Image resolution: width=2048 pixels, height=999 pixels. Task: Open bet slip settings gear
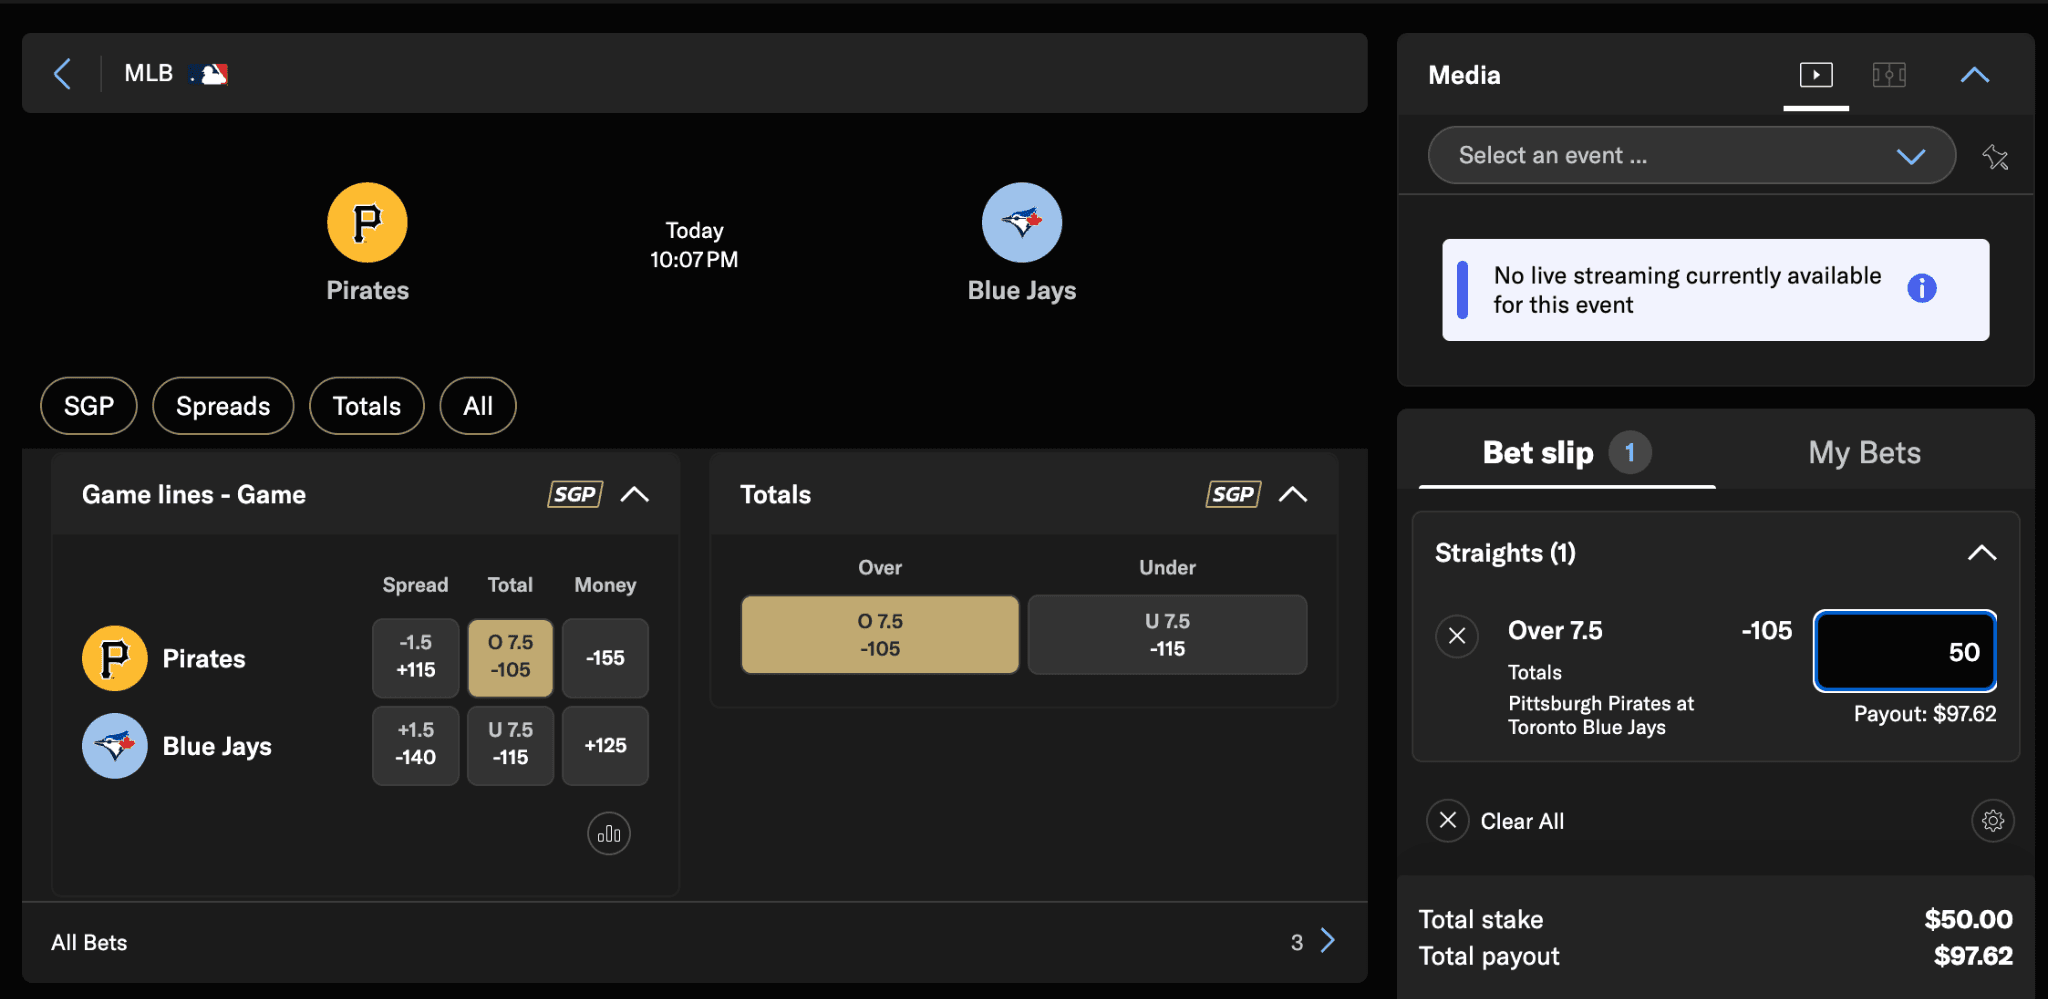click(x=1993, y=821)
